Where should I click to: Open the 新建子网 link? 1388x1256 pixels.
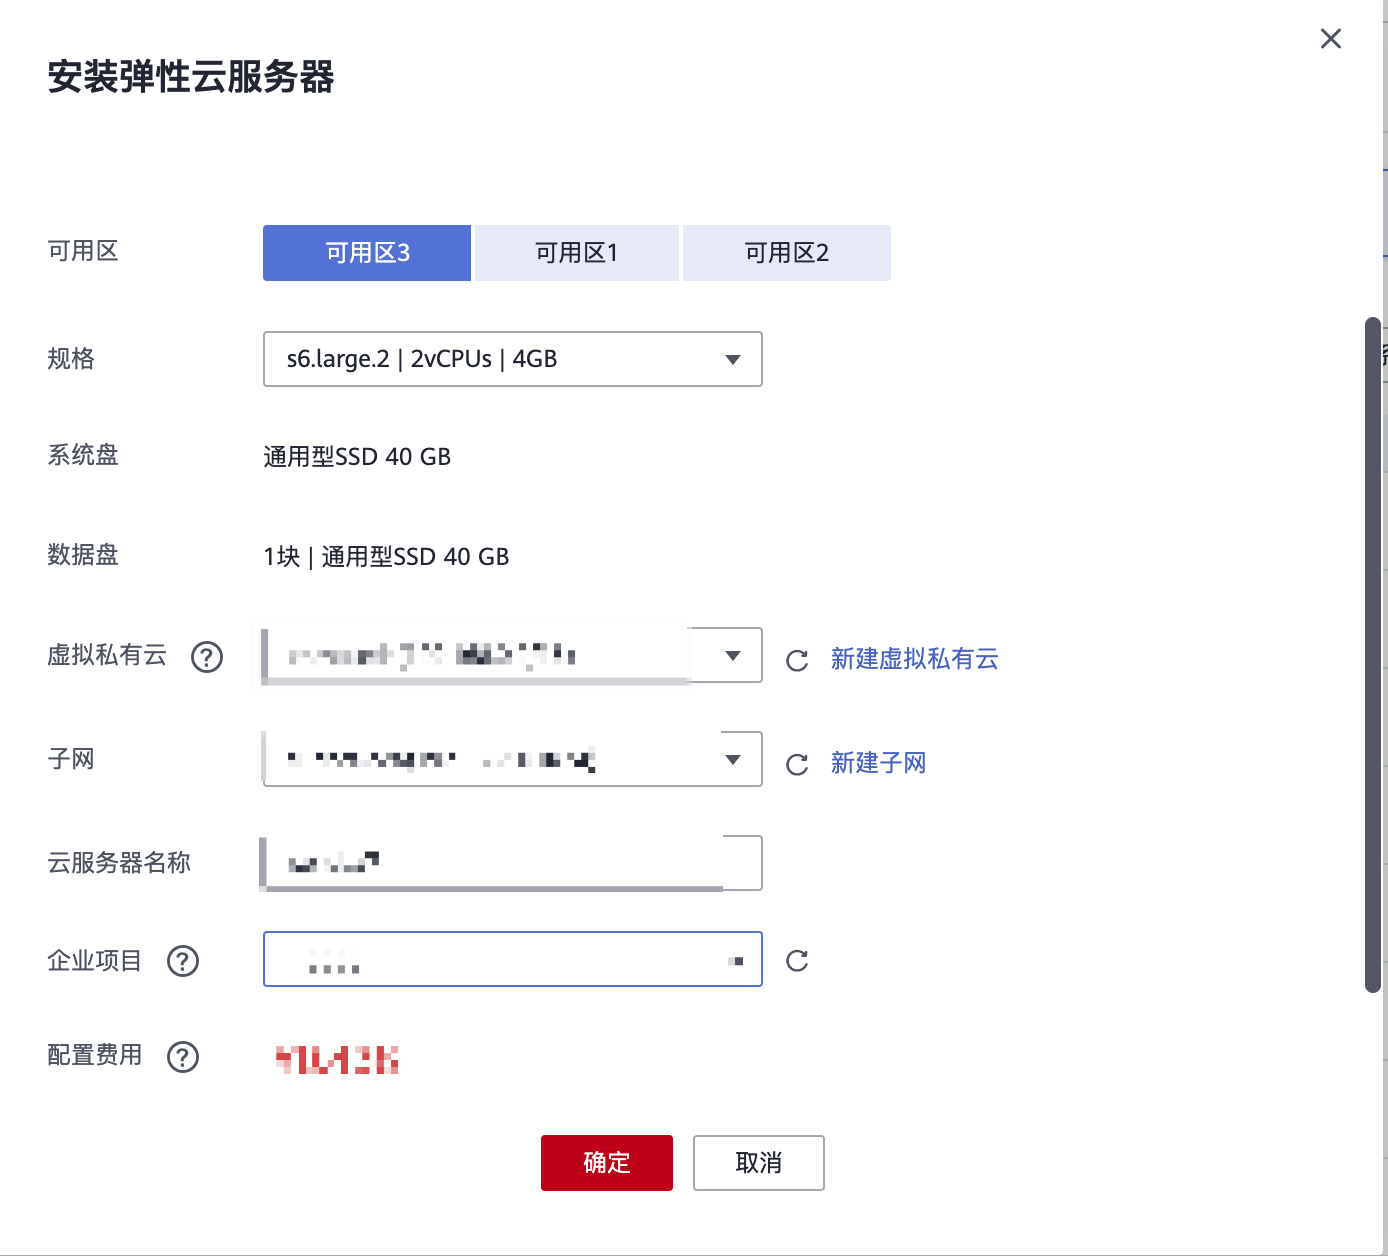(x=878, y=763)
